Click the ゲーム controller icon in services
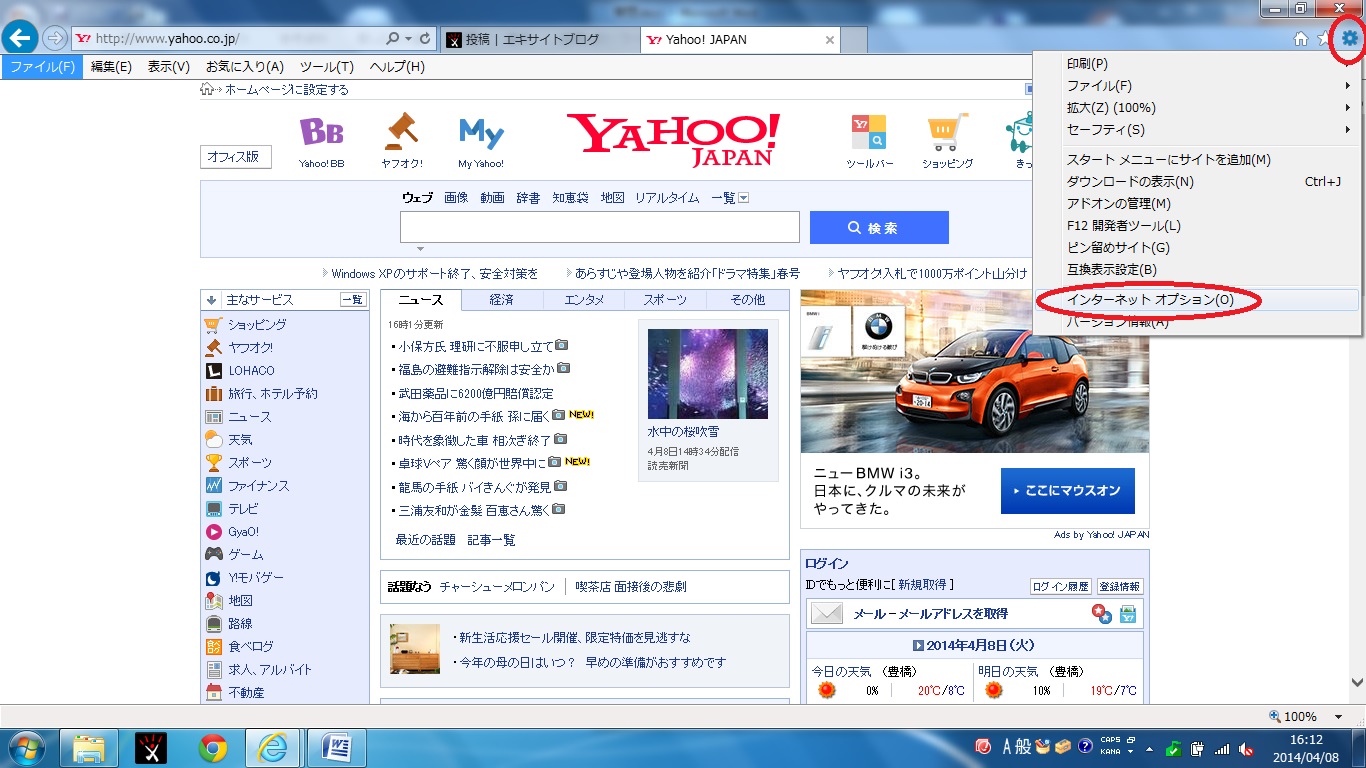Viewport: 1366px width, 768px height. [214, 554]
